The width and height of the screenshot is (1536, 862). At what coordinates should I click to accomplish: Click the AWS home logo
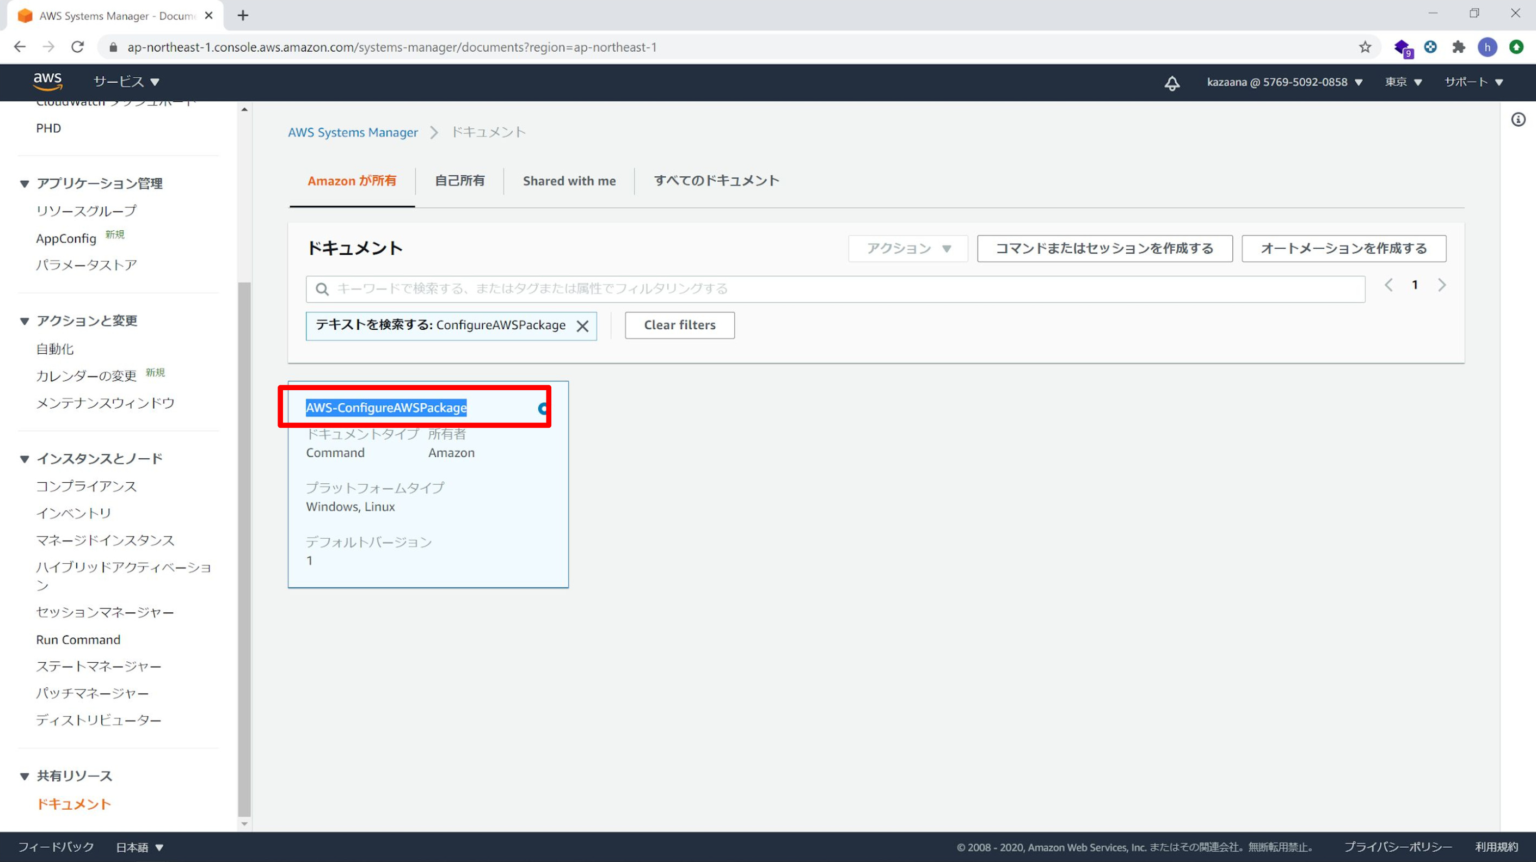[47, 82]
